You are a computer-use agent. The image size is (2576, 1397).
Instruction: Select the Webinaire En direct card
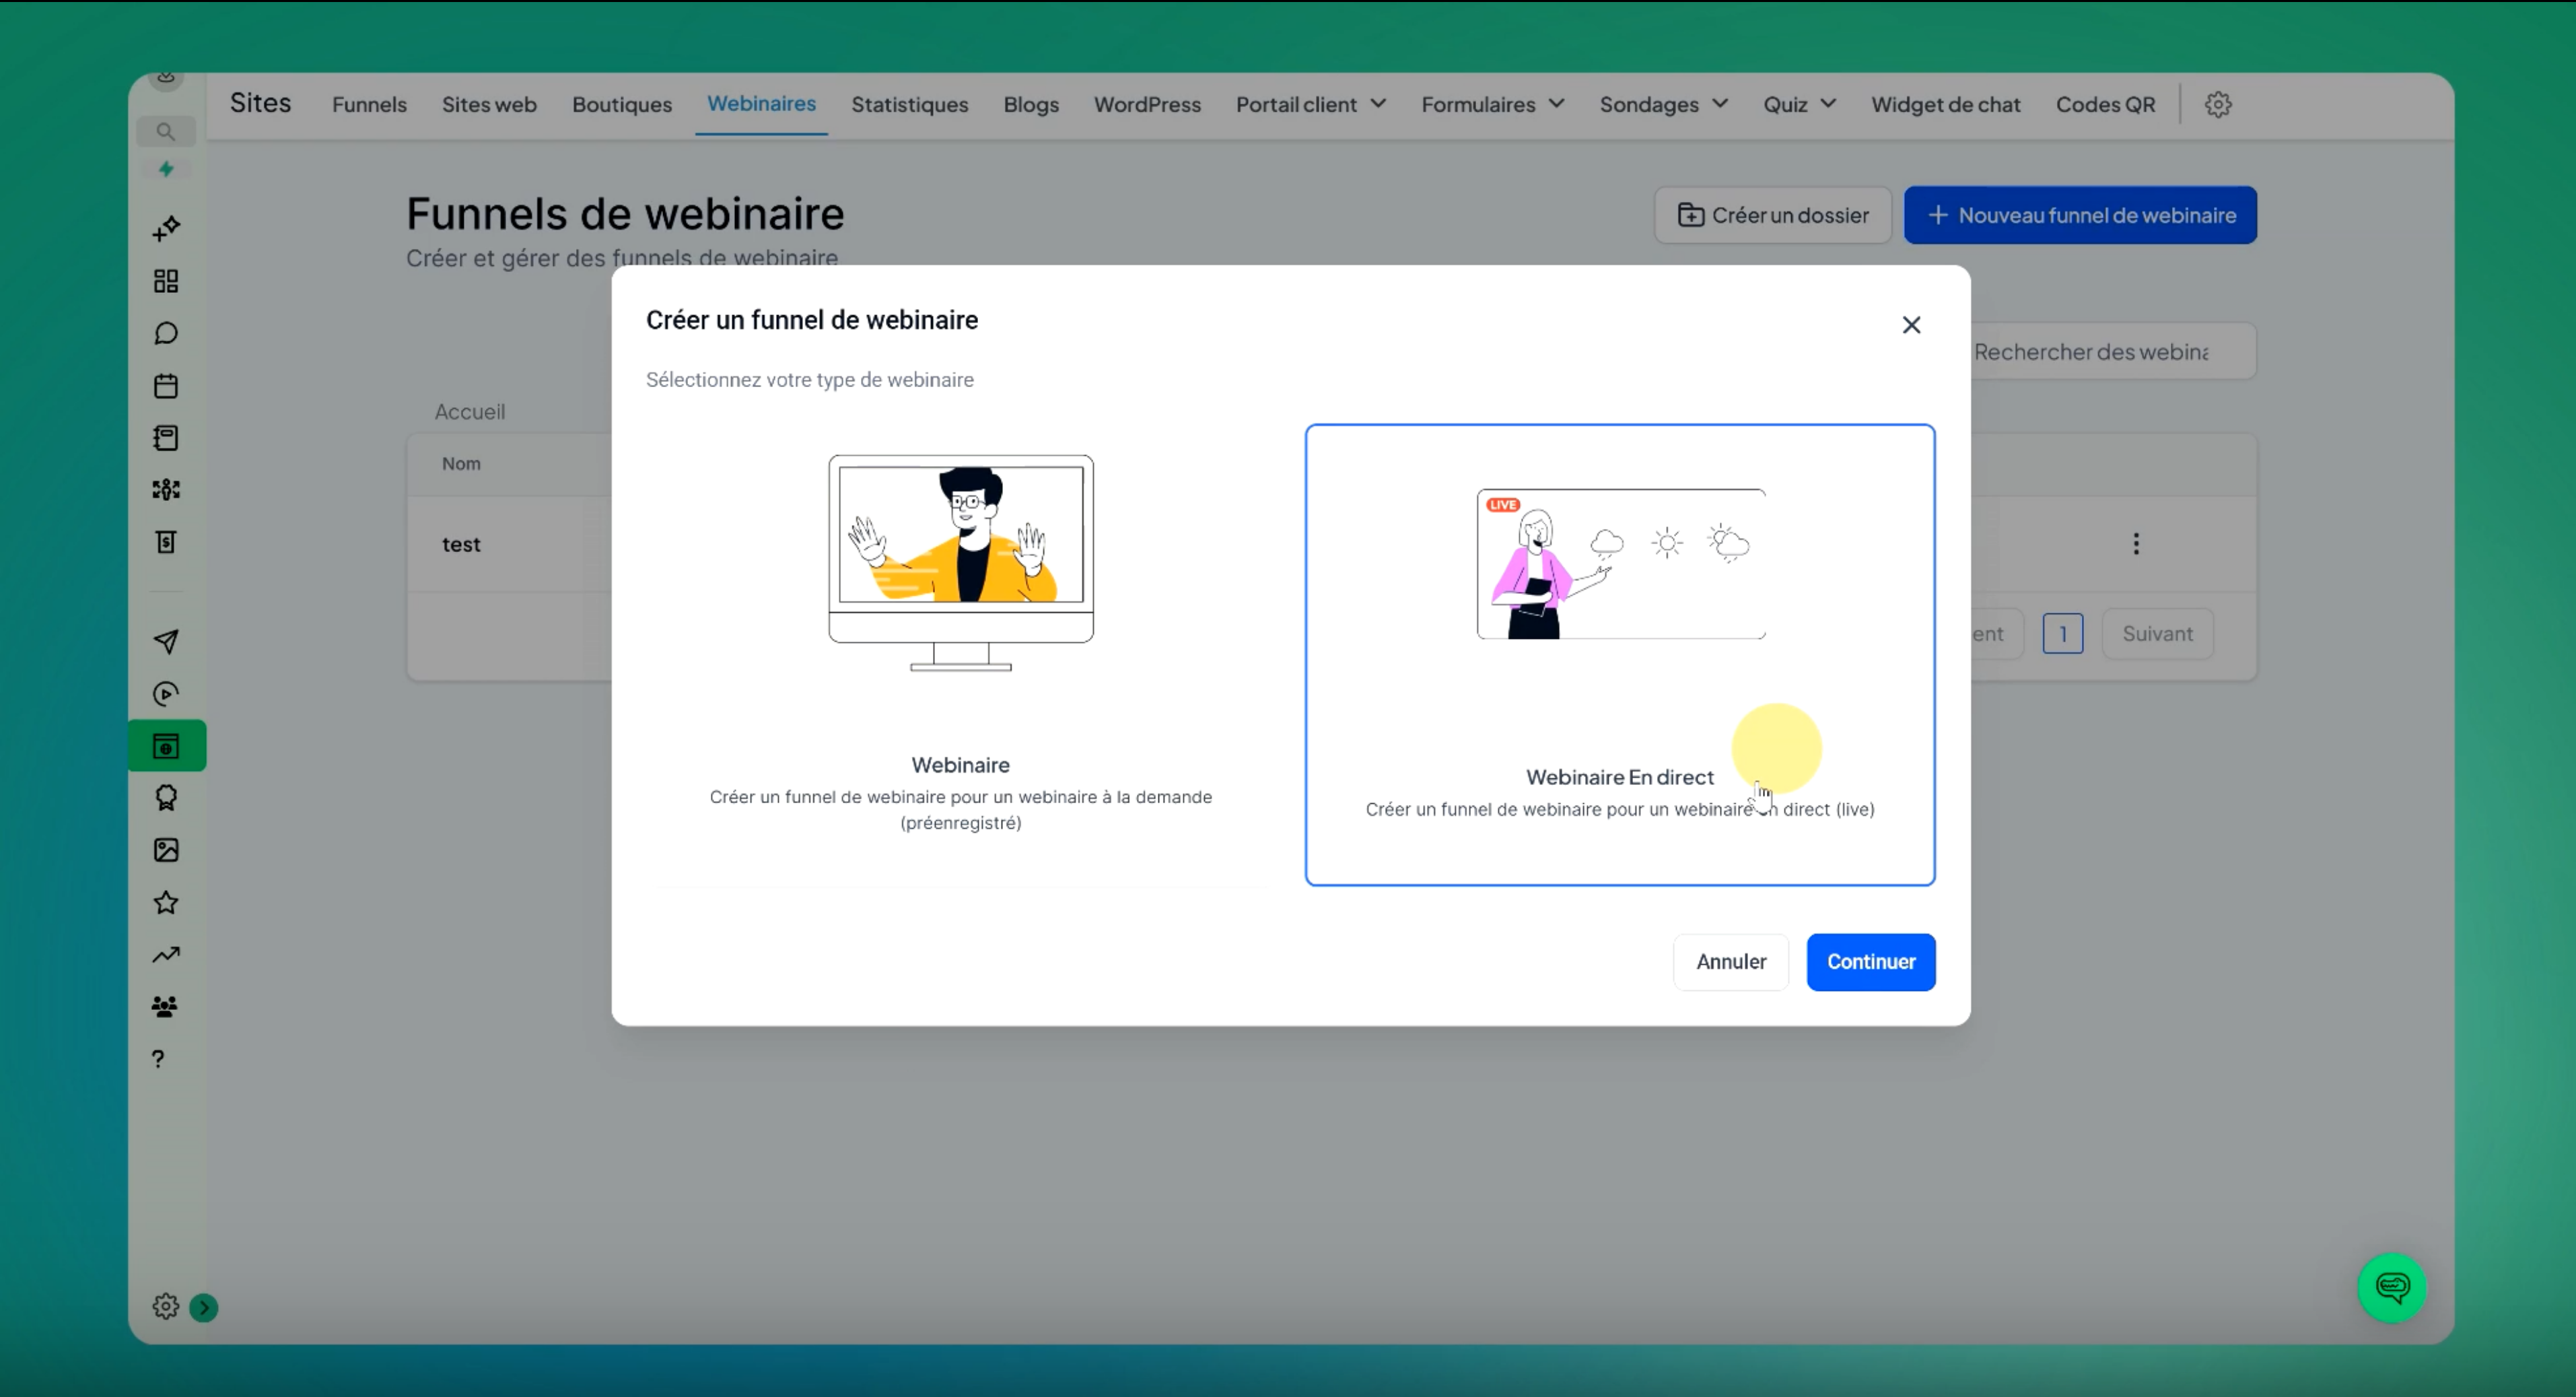coord(1619,655)
